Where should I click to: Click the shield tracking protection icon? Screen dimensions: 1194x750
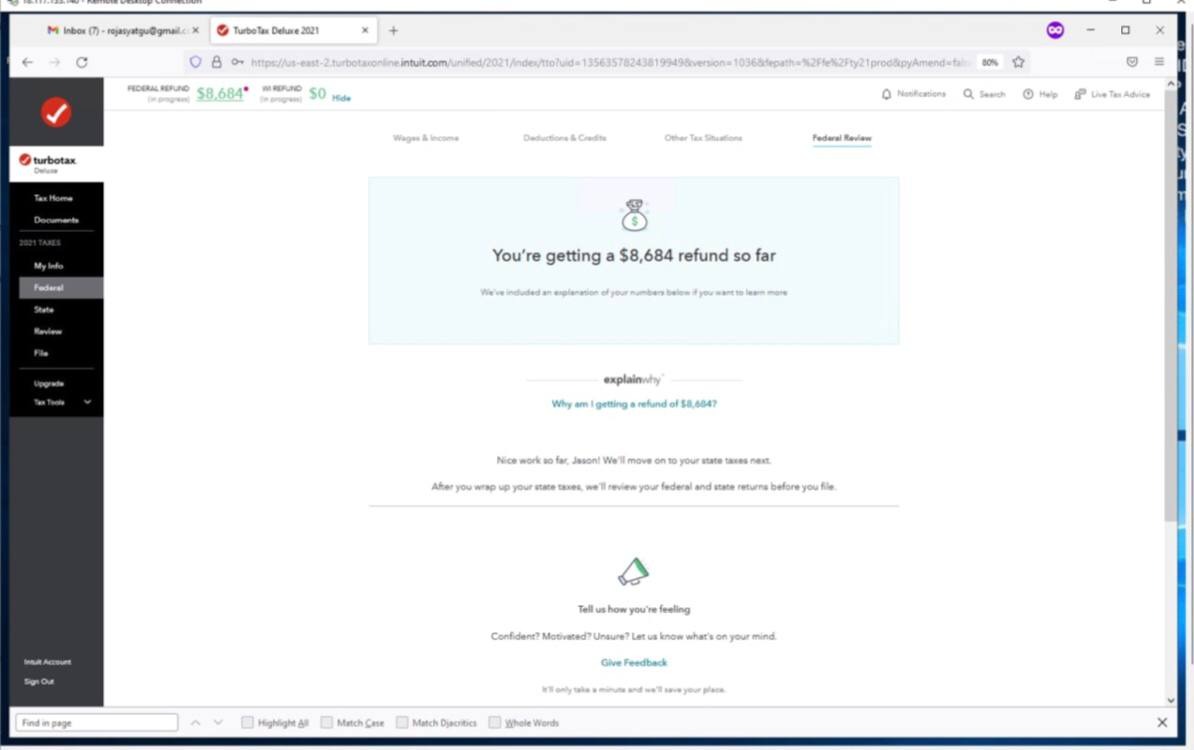pos(196,62)
